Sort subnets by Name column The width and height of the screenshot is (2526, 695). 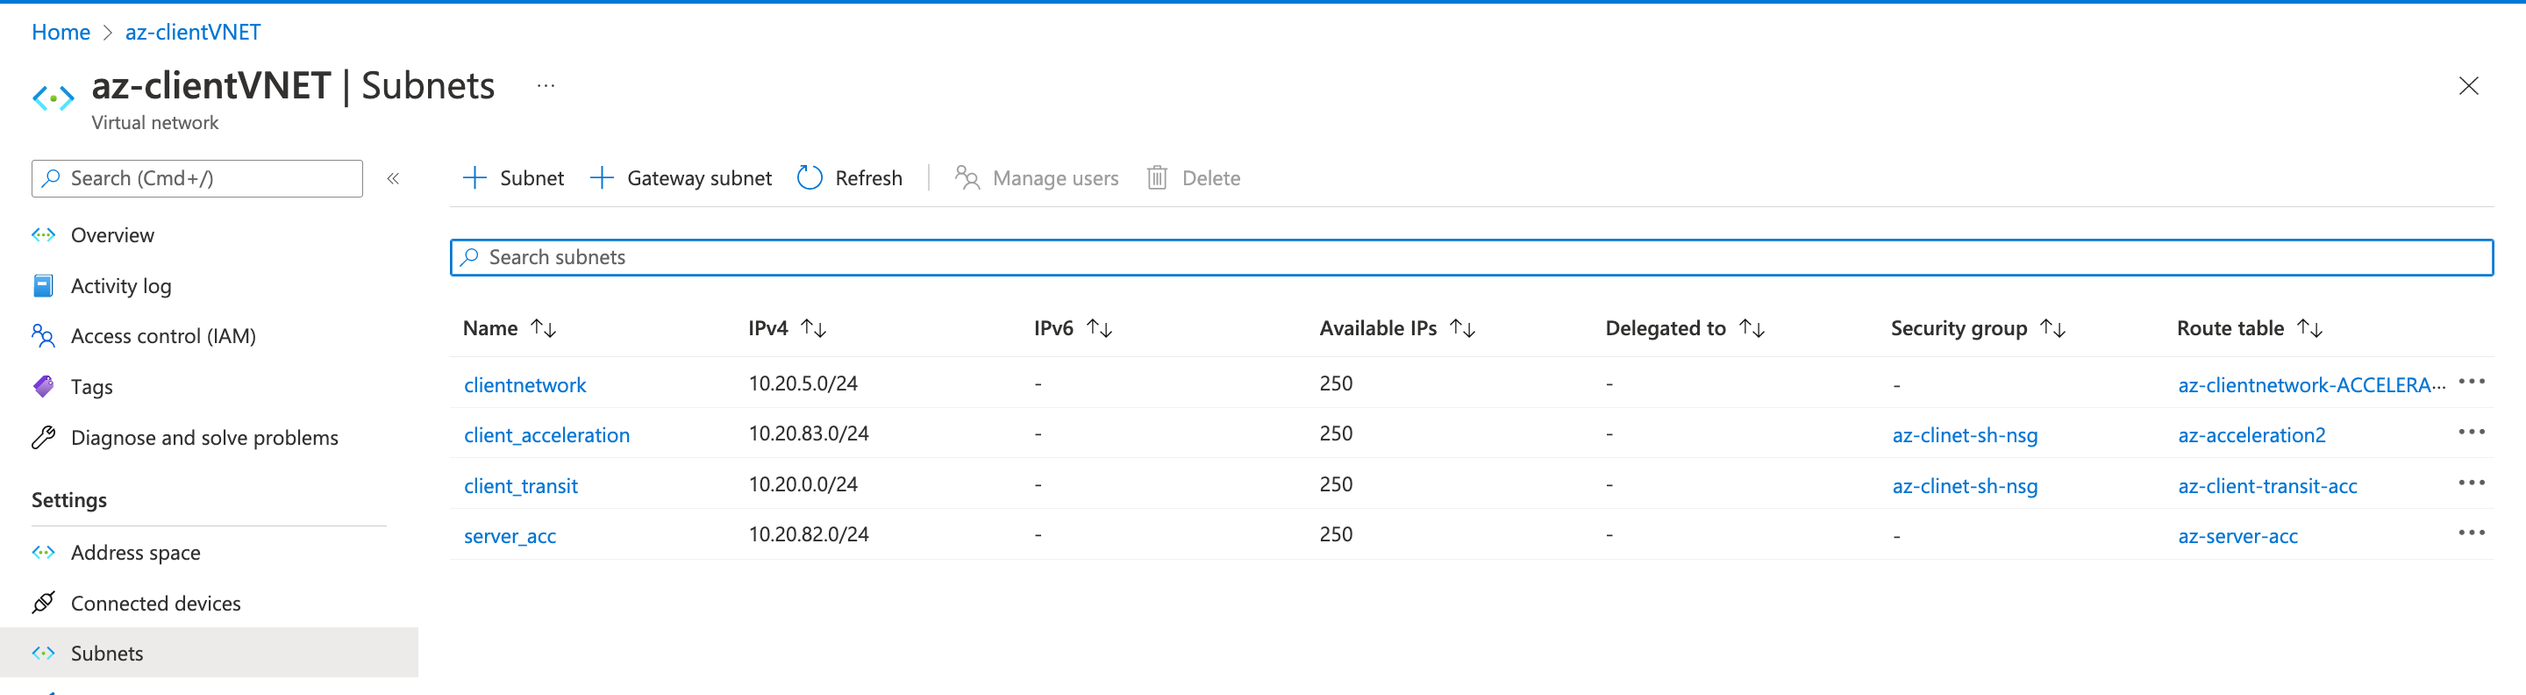coord(543,328)
